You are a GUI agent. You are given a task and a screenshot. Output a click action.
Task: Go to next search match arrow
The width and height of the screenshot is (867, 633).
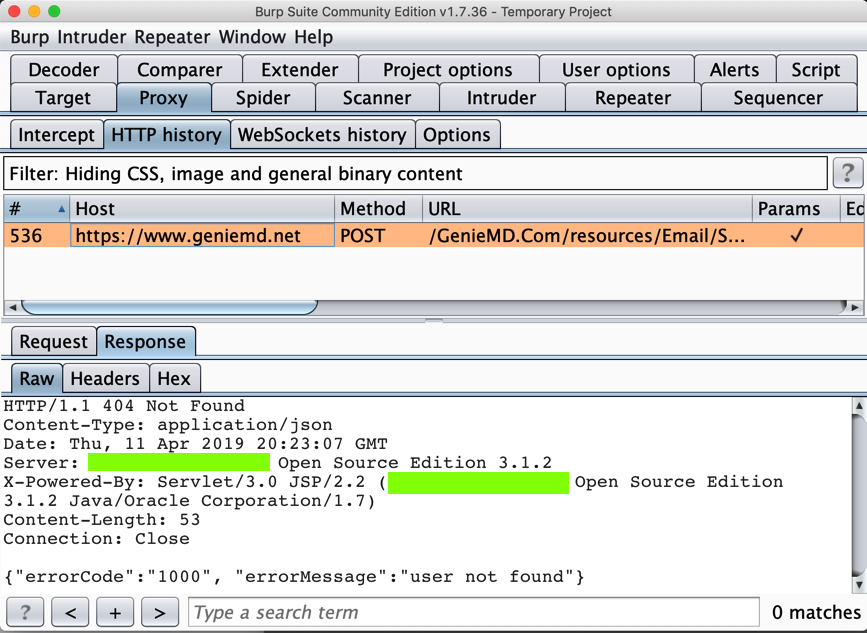click(x=160, y=612)
